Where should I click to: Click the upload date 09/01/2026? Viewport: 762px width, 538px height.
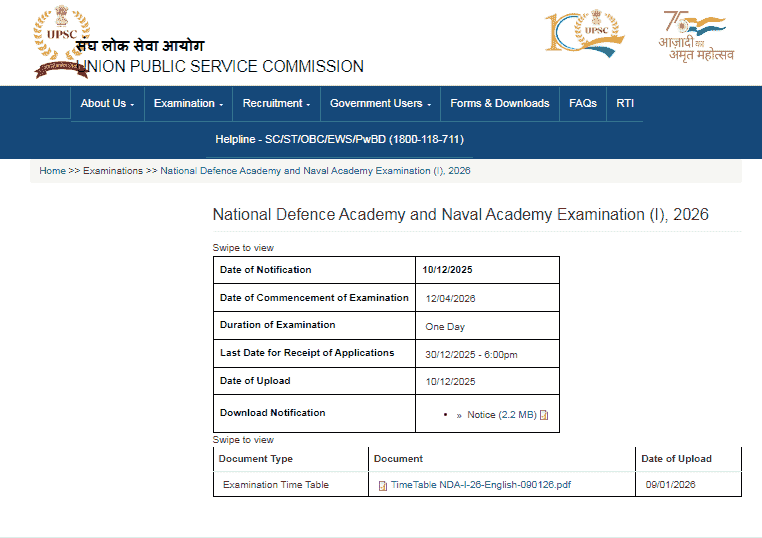(x=671, y=485)
